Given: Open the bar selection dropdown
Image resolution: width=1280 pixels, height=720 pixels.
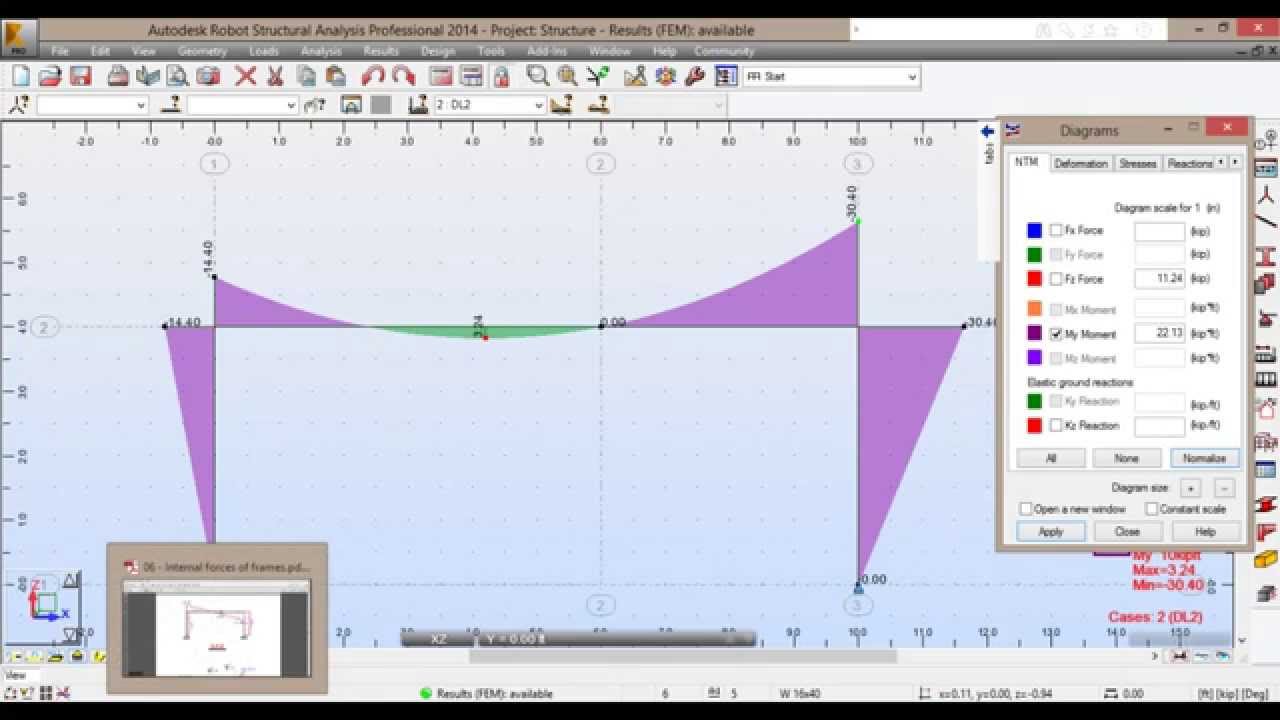Looking at the screenshot, I should tap(291, 105).
